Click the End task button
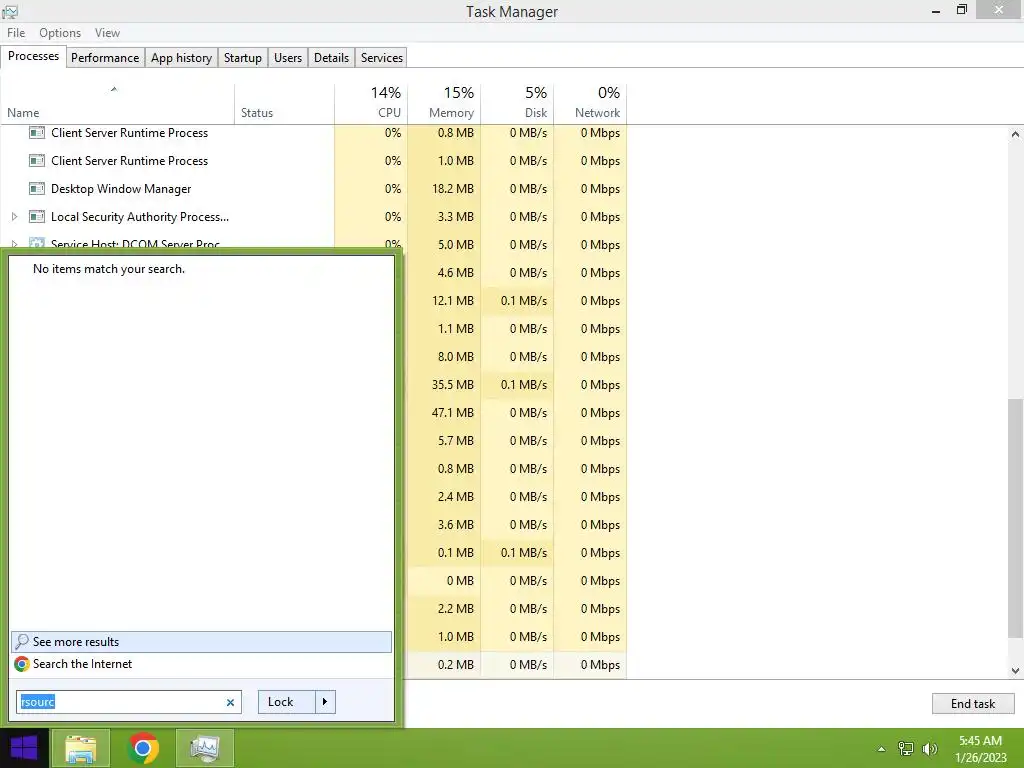The height and width of the screenshot is (768, 1024). pos(972,703)
